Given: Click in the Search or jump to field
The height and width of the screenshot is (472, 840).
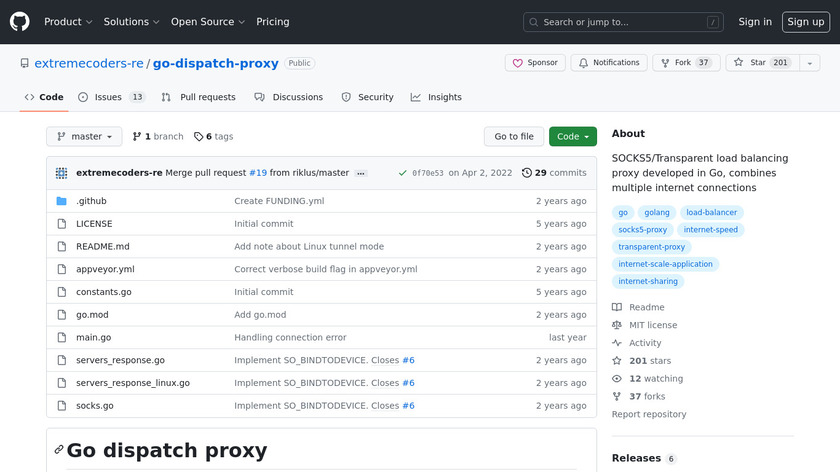Looking at the screenshot, I should [x=623, y=22].
